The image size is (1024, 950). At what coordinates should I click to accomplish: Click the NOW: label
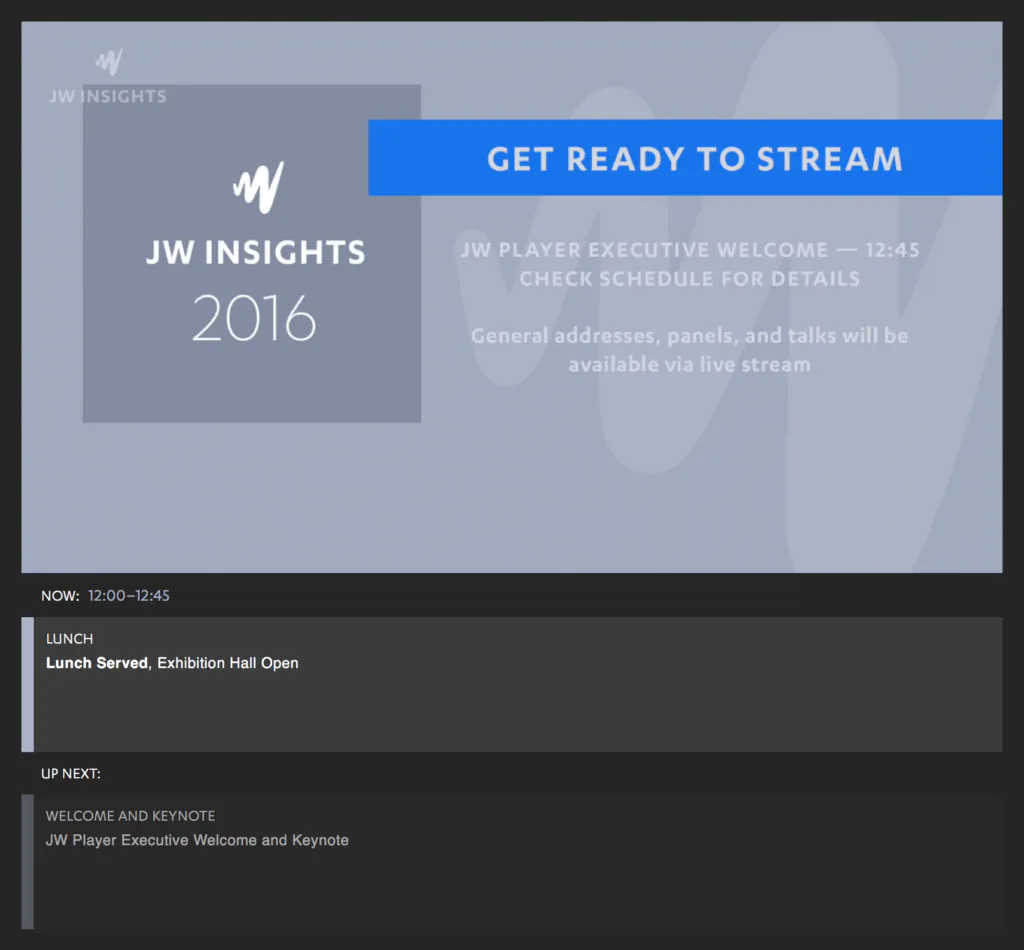[60, 596]
